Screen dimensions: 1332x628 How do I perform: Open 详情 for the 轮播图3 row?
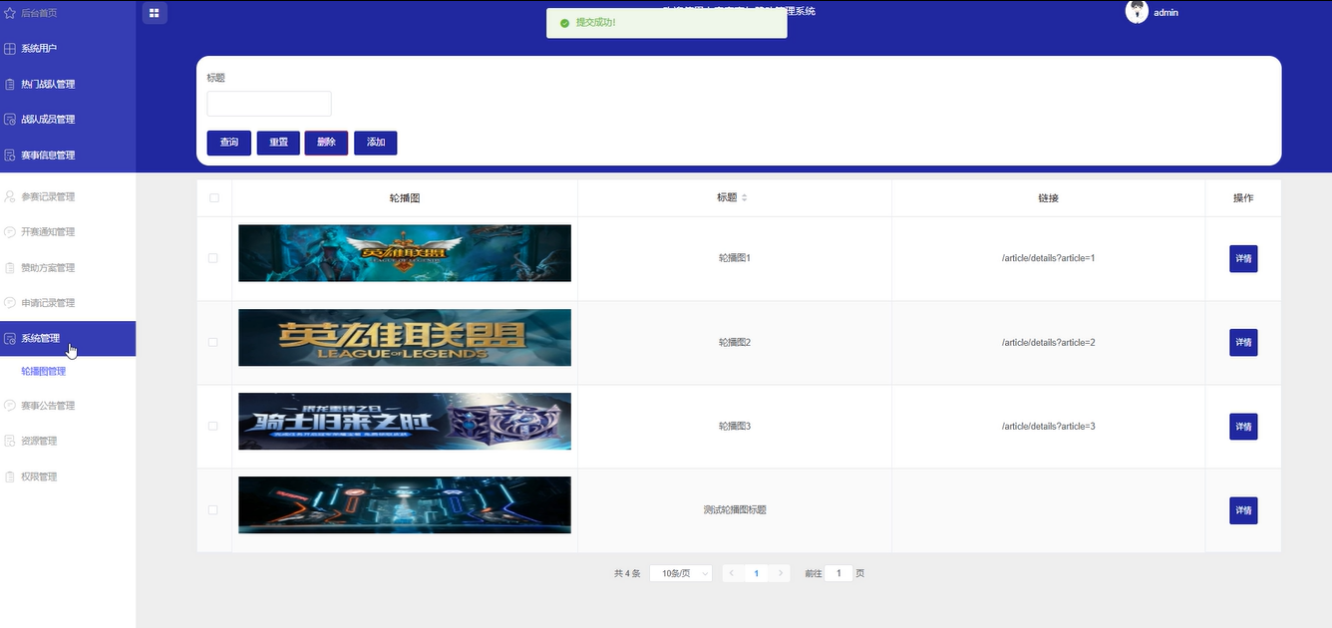tap(1243, 426)
